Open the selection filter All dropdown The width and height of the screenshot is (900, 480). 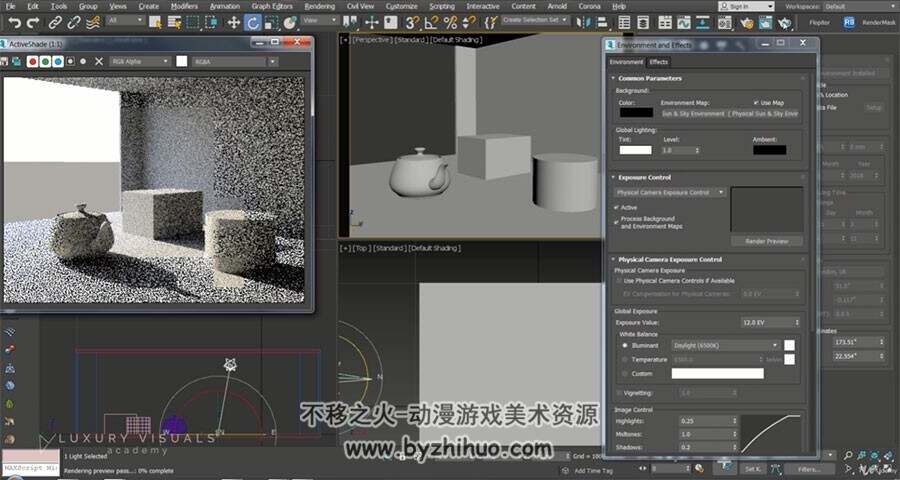click(x=125, y=20)
